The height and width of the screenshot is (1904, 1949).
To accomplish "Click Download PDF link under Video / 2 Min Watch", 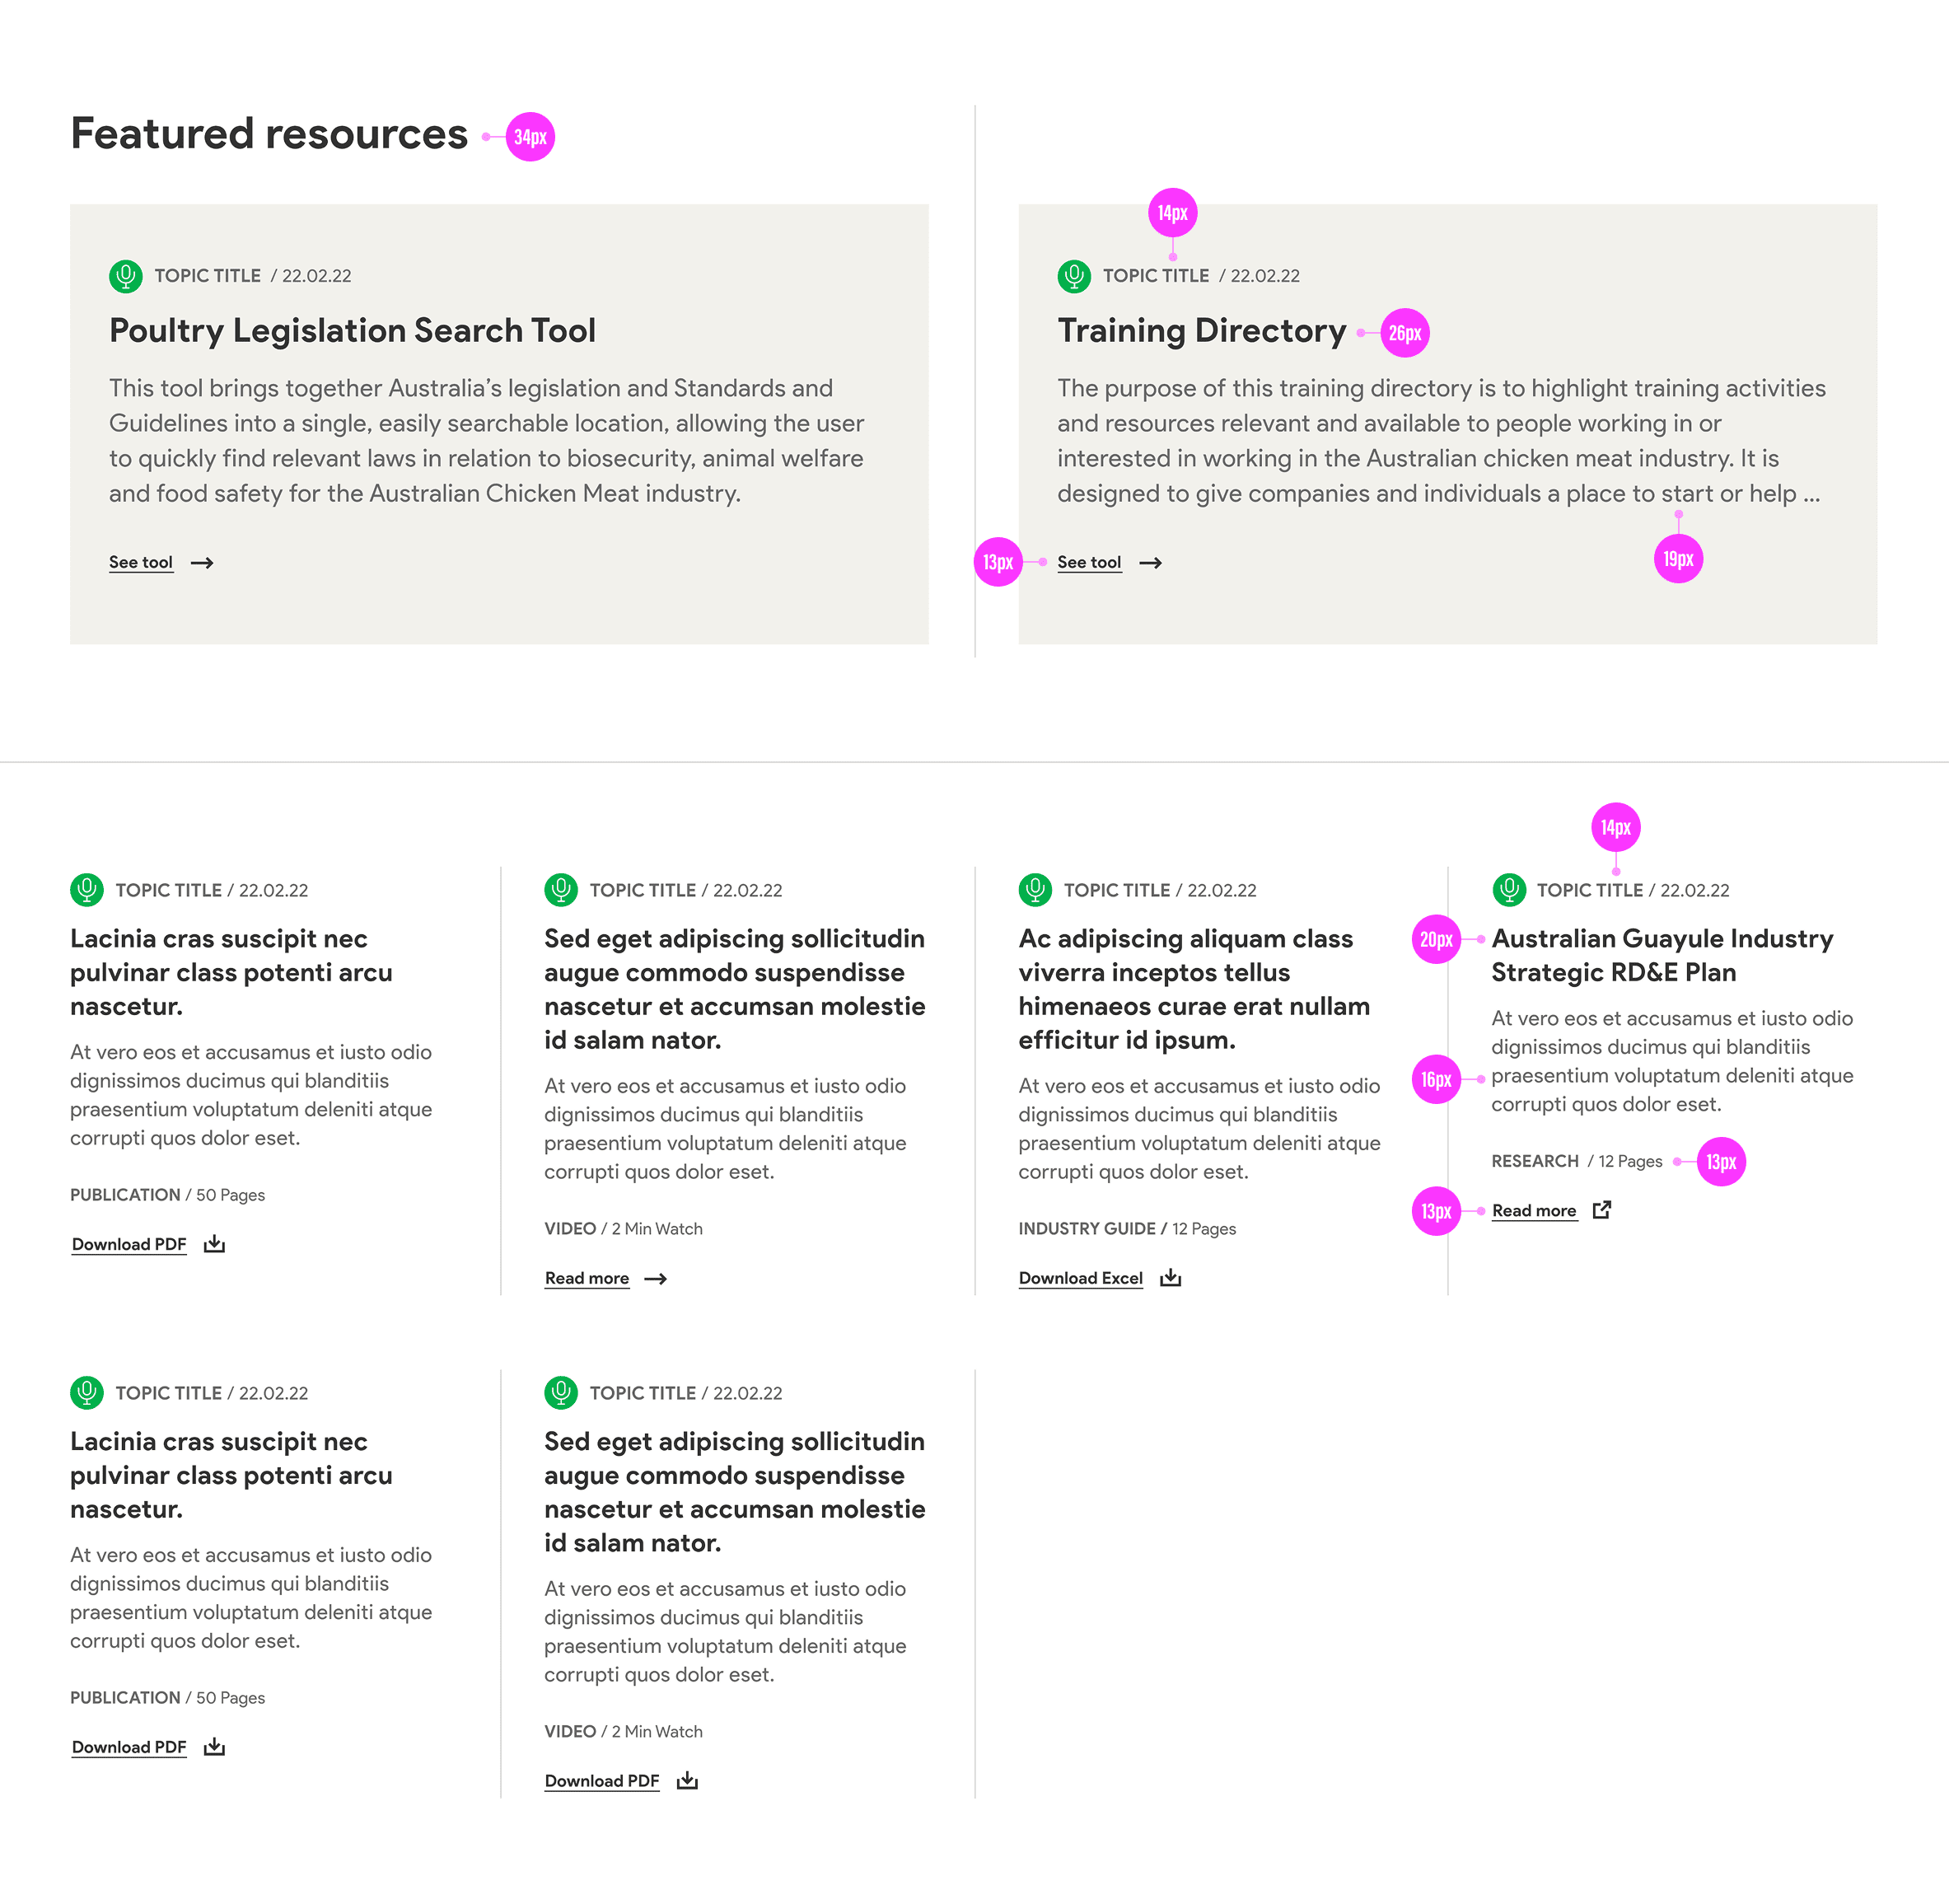I will pos(602,1781).
